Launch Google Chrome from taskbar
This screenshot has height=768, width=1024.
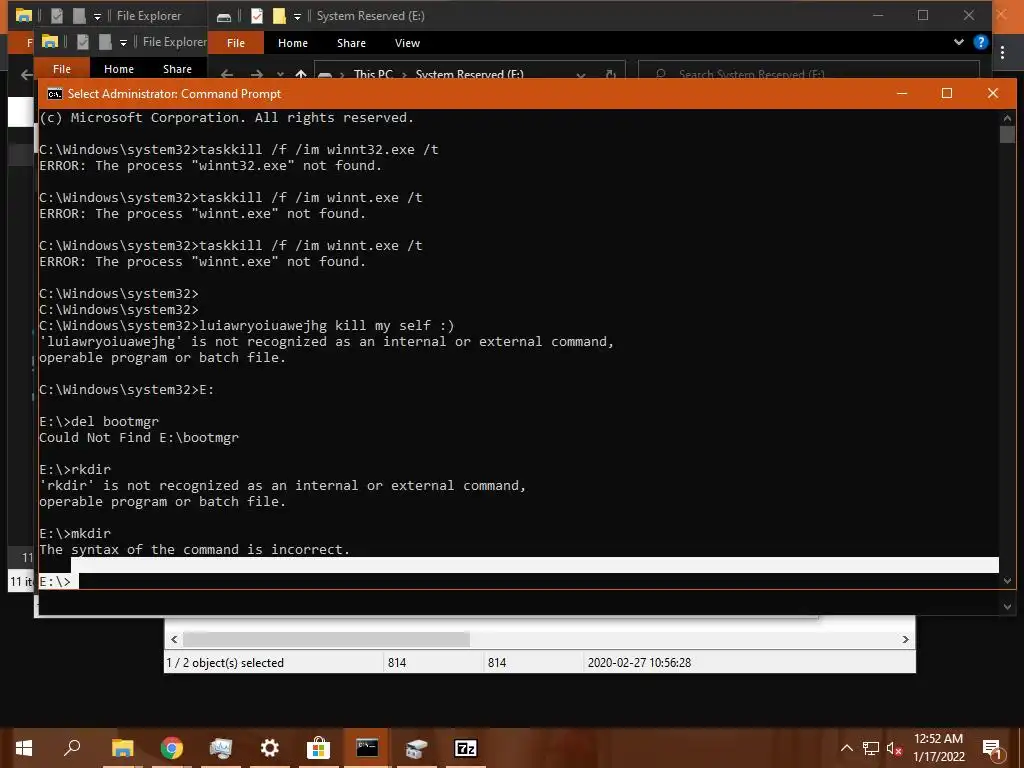(171, 748)
